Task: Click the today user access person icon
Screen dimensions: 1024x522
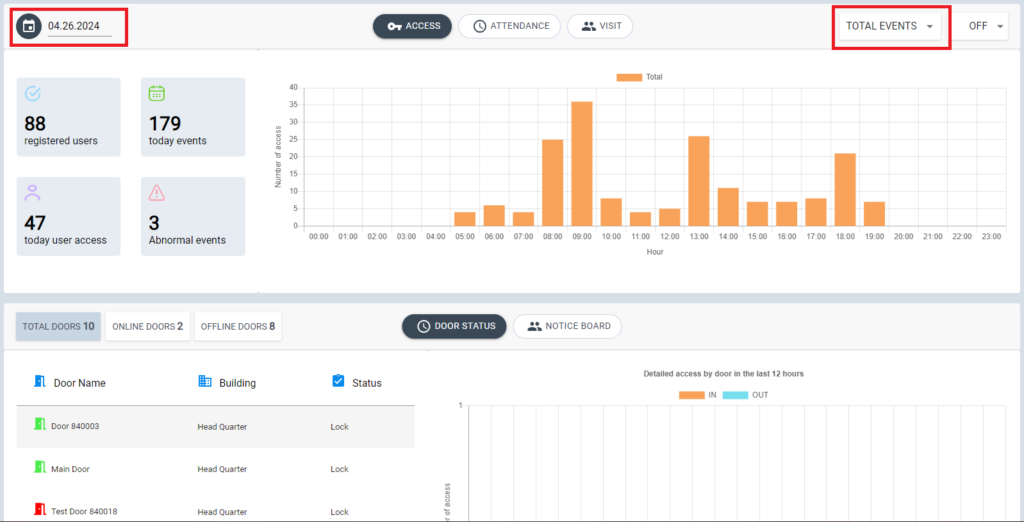Action: [x=33, y=192]
